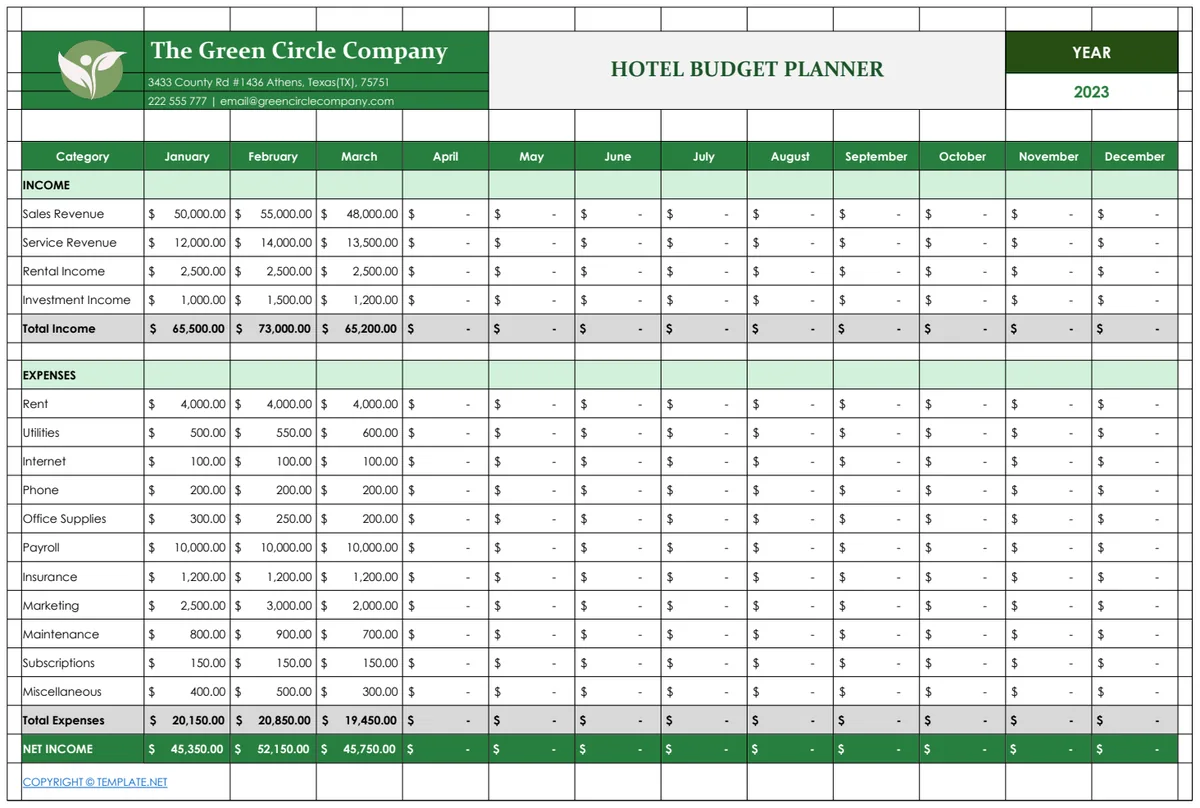The height and width of the screenshot is (808, 1200).
Task: Select the August column header
Action: (790, 156)
